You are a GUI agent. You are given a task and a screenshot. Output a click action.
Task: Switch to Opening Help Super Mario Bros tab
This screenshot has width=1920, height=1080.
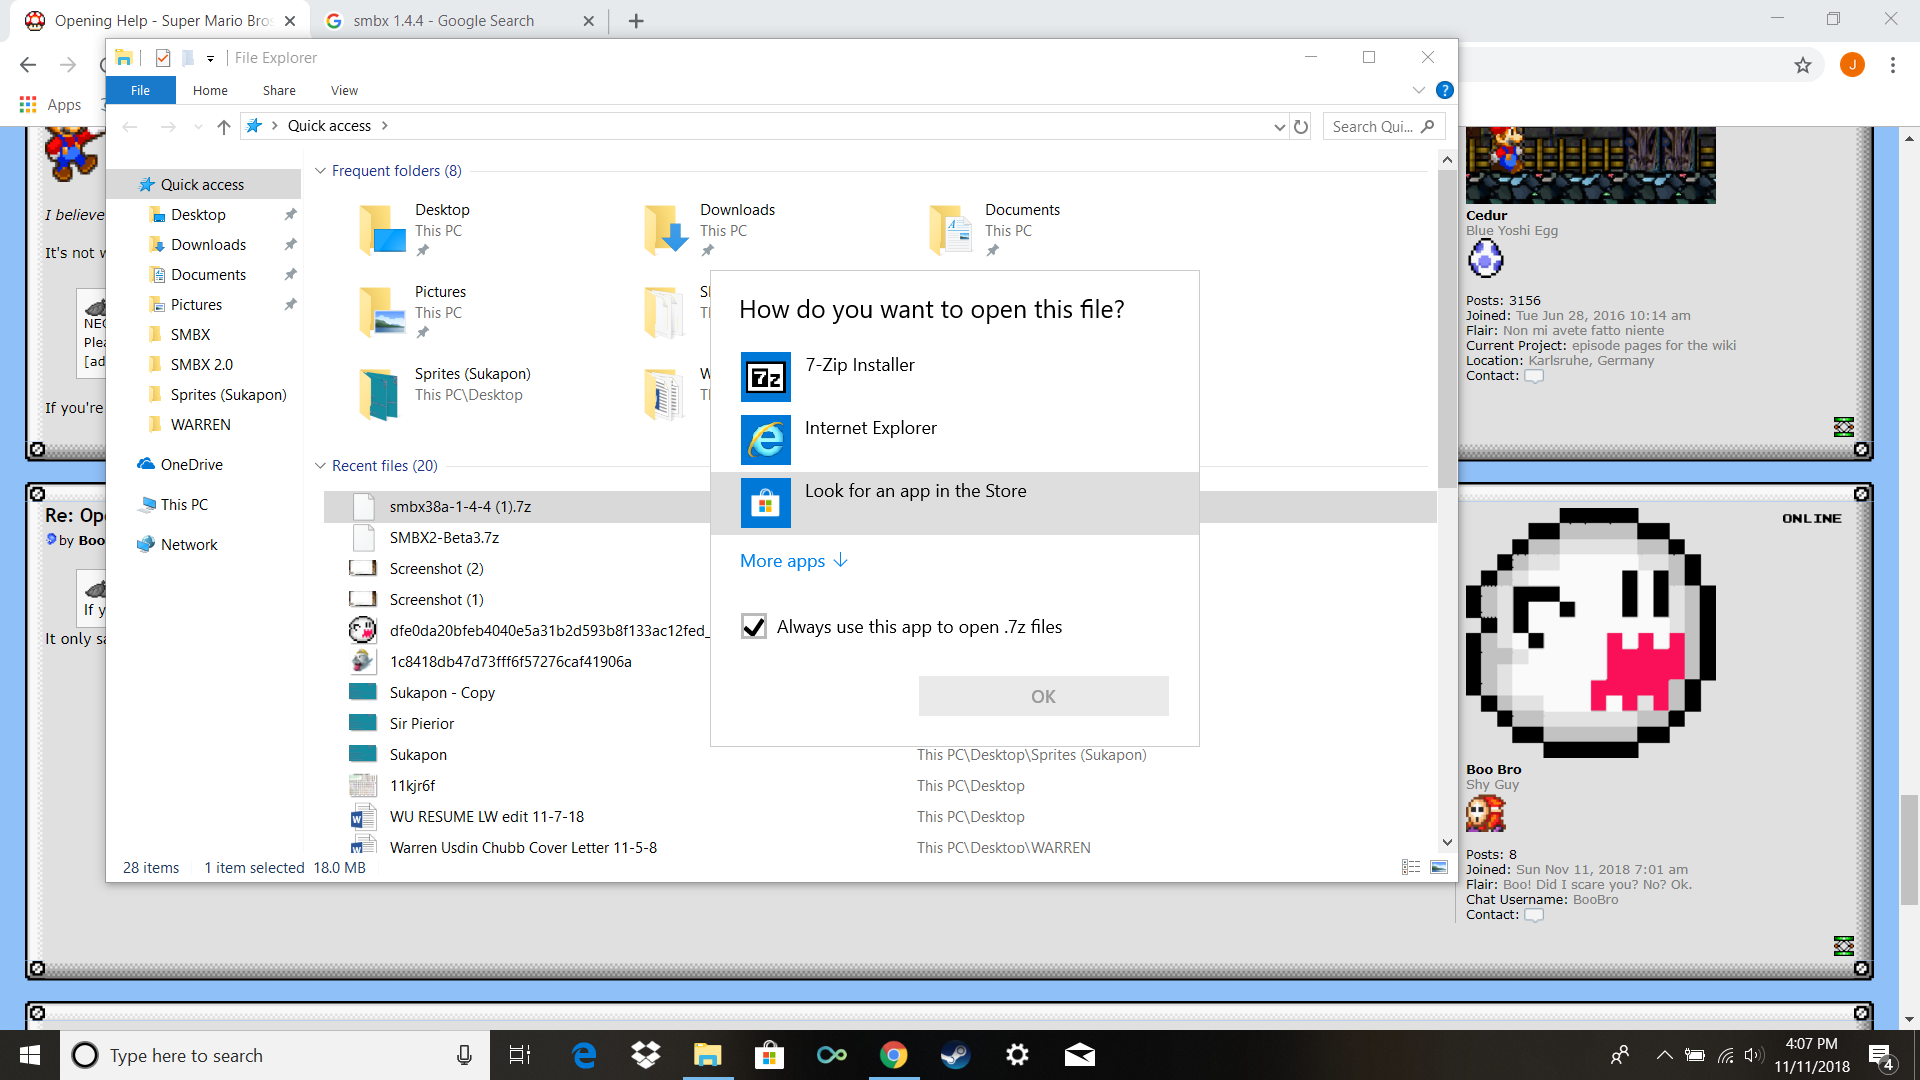[160, 20]
